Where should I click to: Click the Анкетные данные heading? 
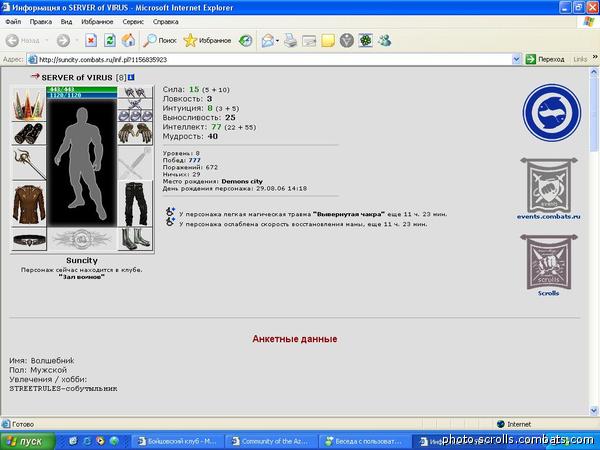(295, 339)
